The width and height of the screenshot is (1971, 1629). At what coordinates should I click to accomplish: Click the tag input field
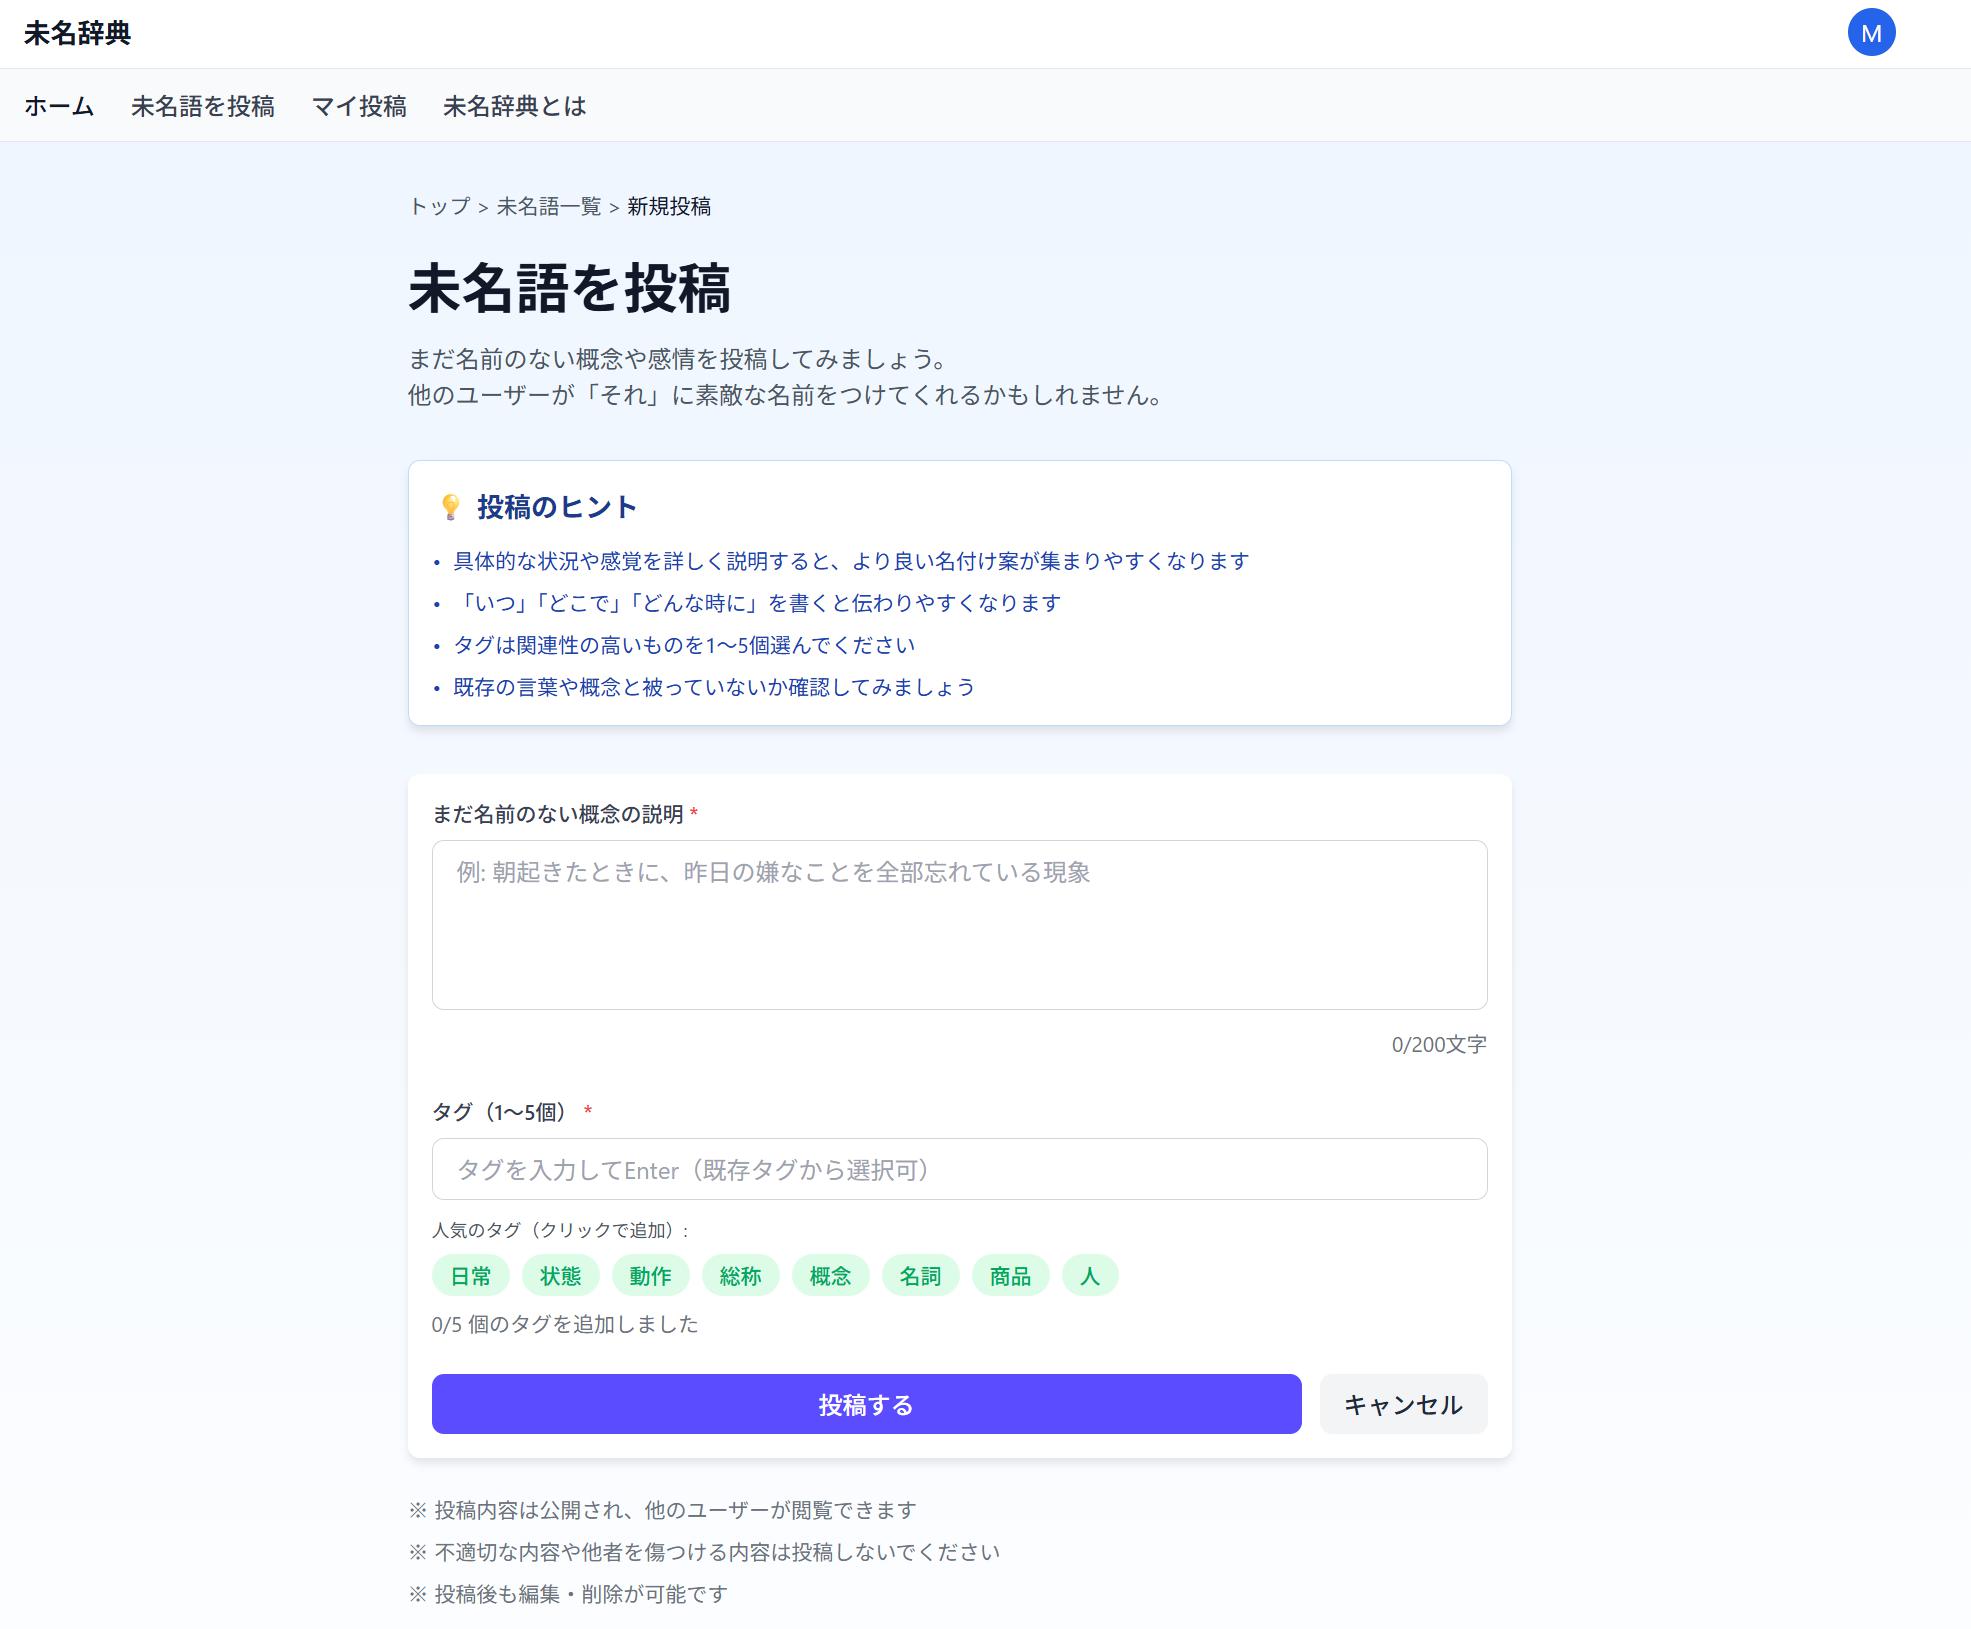pyautogui.click(x=959, y=1169)
